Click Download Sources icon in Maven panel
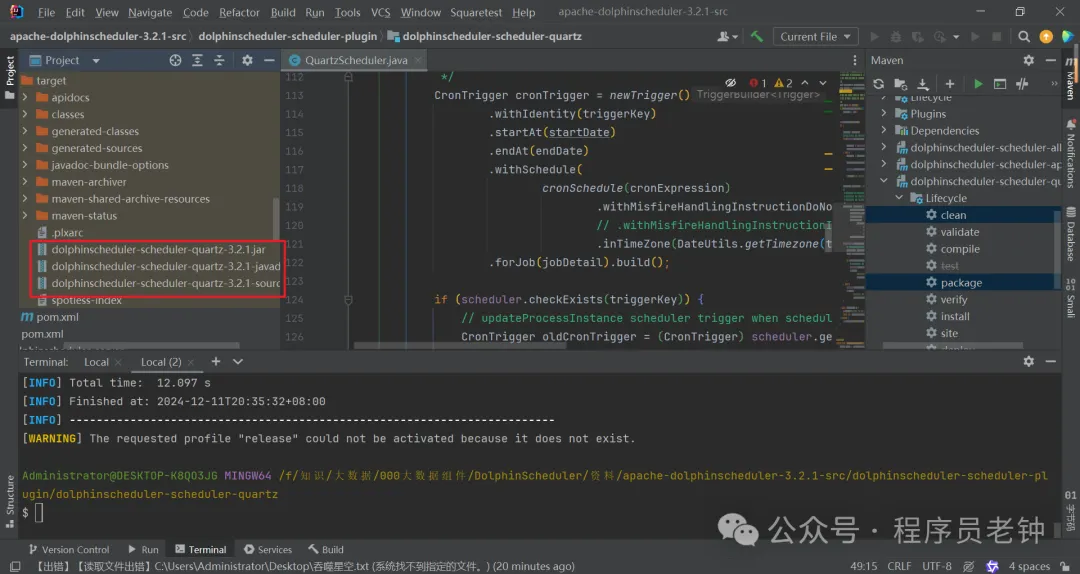The height and width of the screenshot is (574, 1080). click(x=922, y=84)
